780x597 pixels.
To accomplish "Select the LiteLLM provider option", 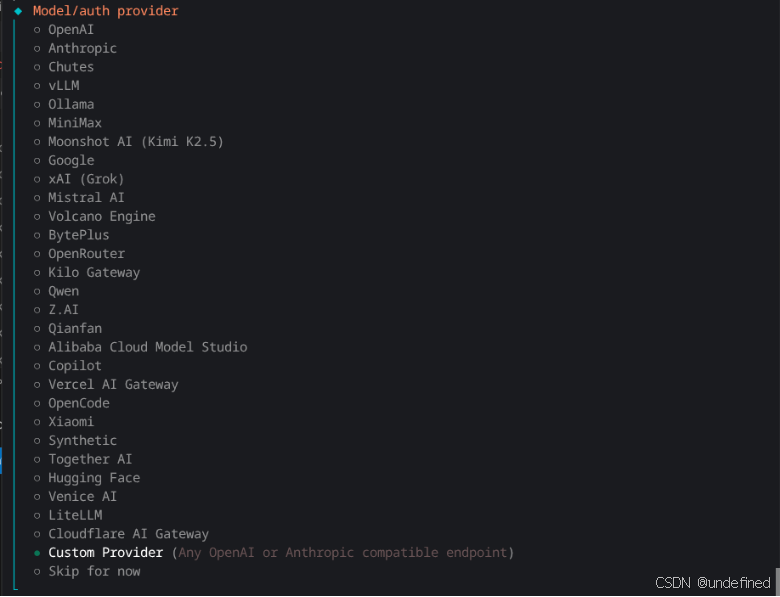I will 67,515.
